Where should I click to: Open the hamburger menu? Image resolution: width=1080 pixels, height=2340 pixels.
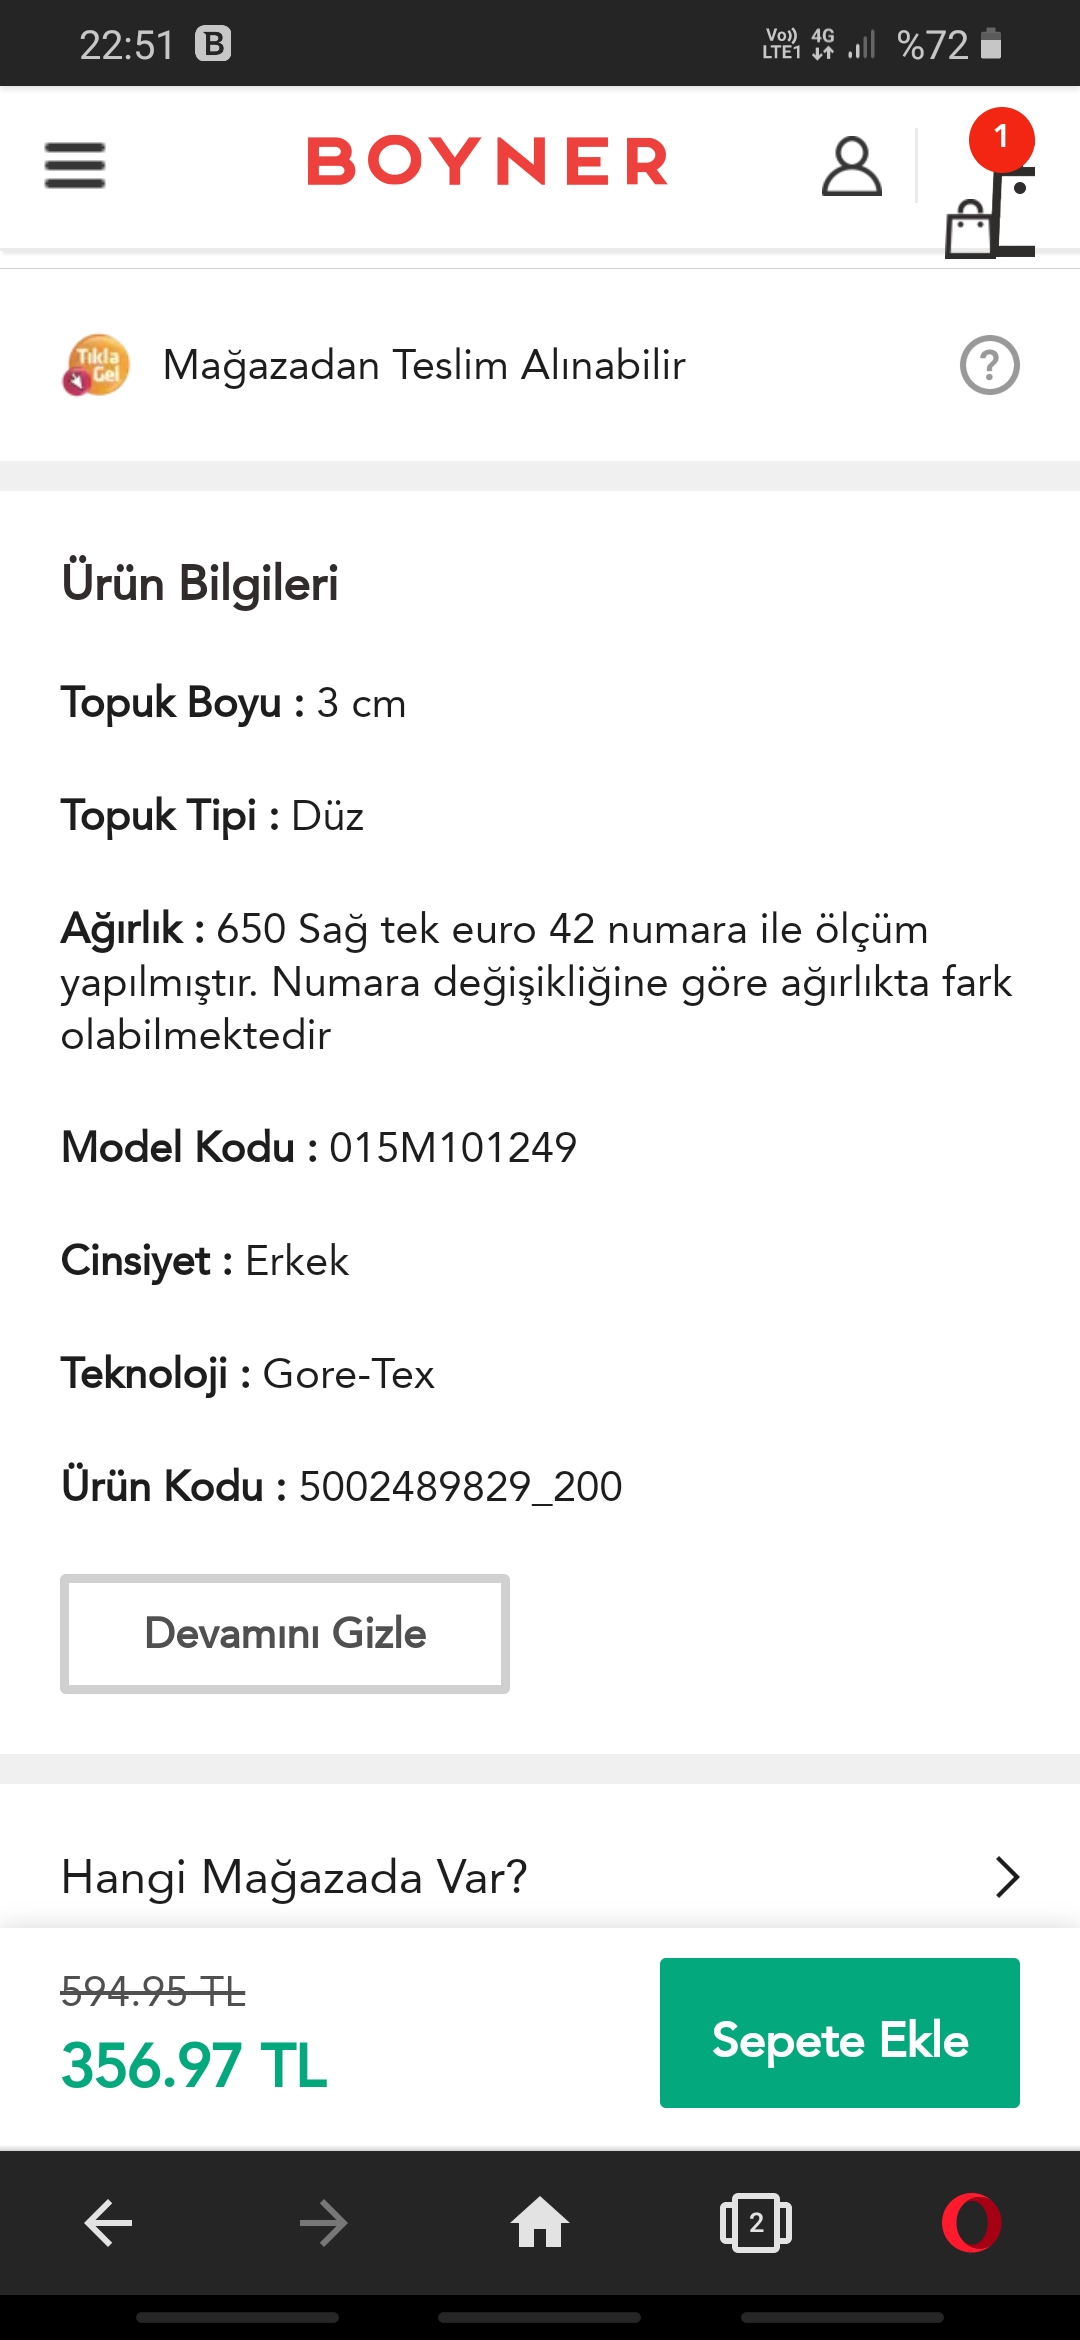coord(75,165)
